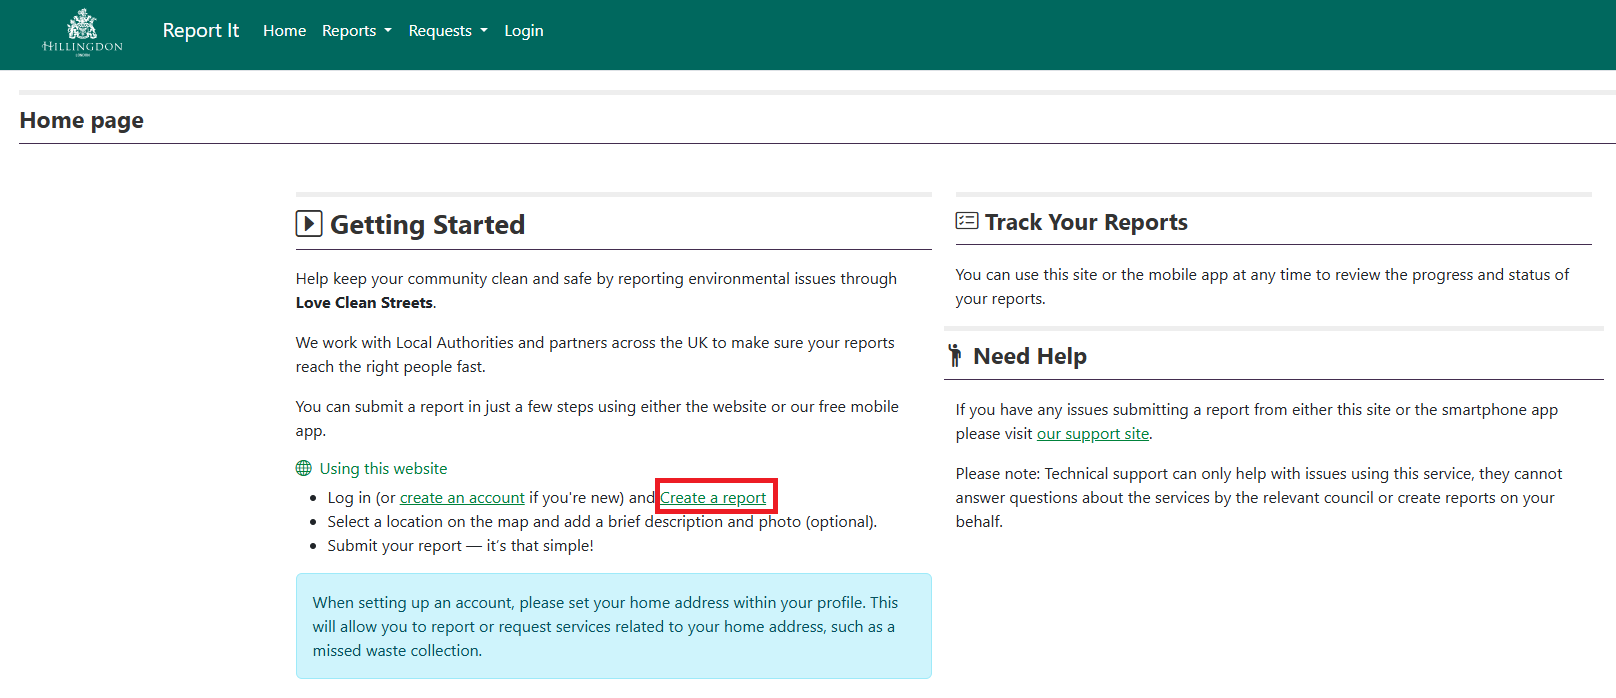
Task: Click the 'We work with Local Authorities' paragraph
Action: tap(595, 354)
